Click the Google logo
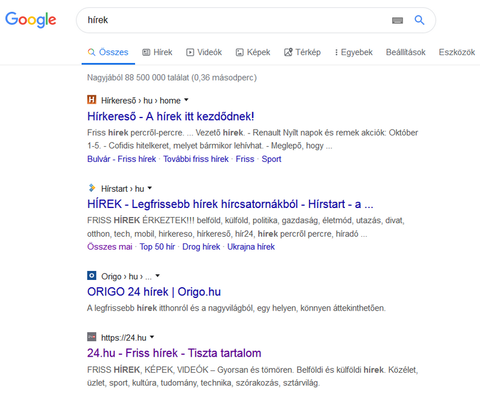 point(31,20)
